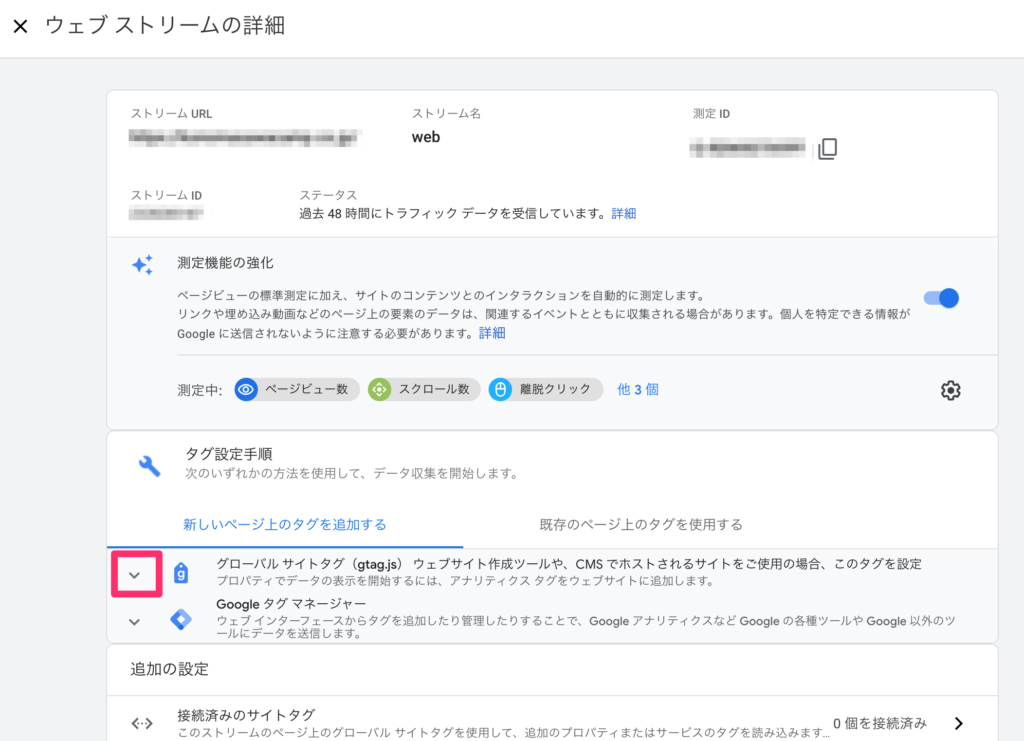Switch to 既存のページ上のタグを使用する tab
1024x741 pixels.
(641, 524)
